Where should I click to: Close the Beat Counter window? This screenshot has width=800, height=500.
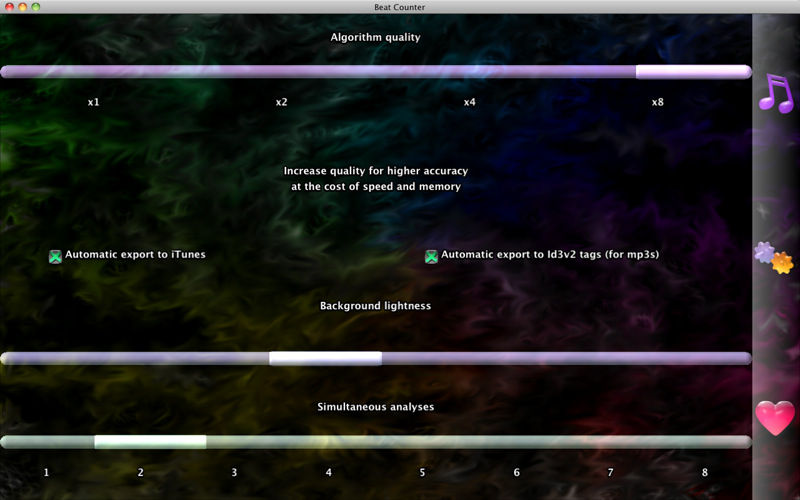point(10,7)
